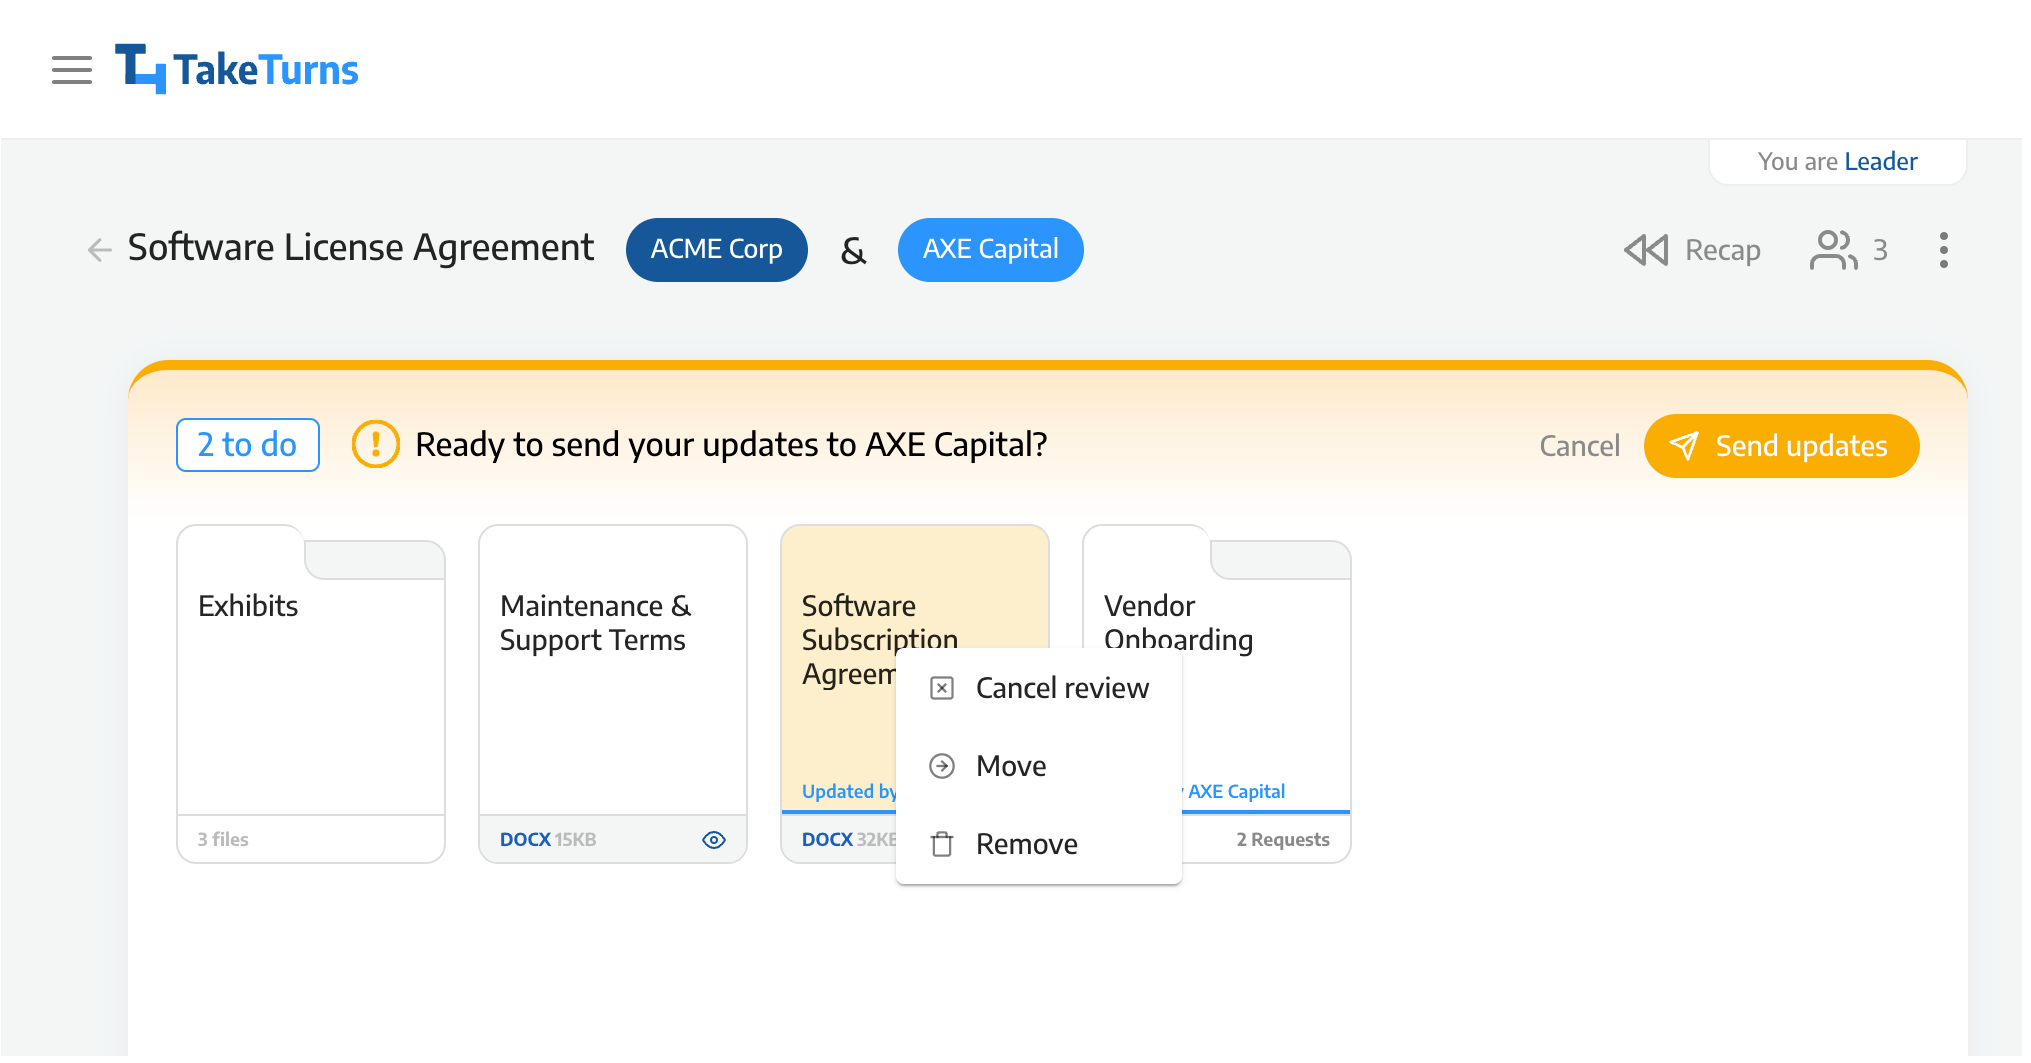2031x1063 pixels.
Task: Click the Software License Agreement title
Action: (361, 248)
